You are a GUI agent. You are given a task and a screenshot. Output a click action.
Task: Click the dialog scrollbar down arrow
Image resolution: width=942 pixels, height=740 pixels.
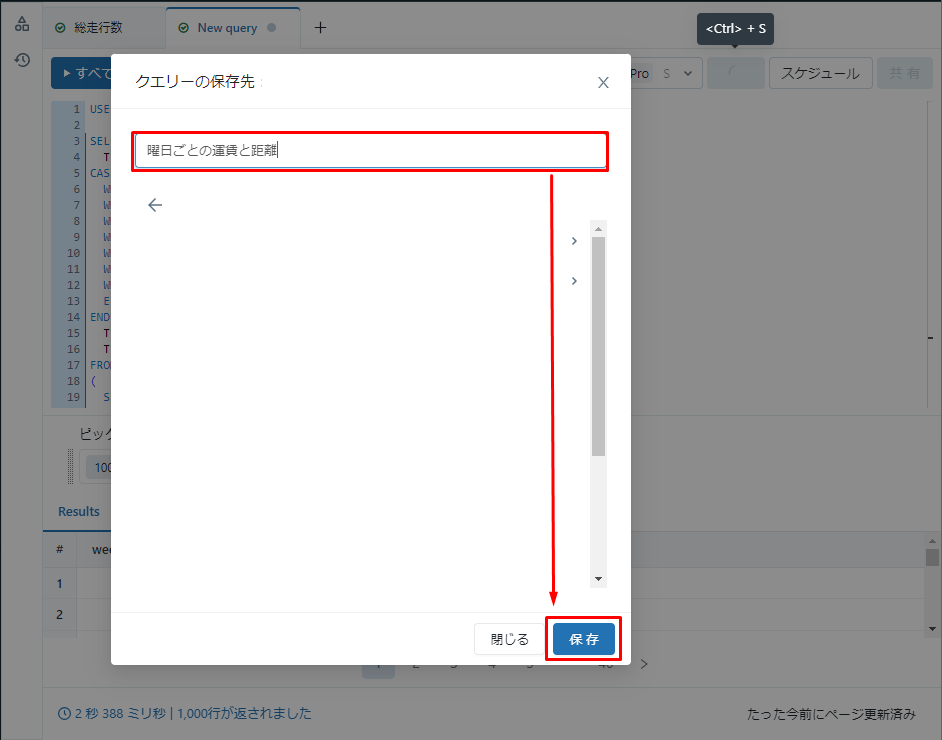(x=598, y=579)
